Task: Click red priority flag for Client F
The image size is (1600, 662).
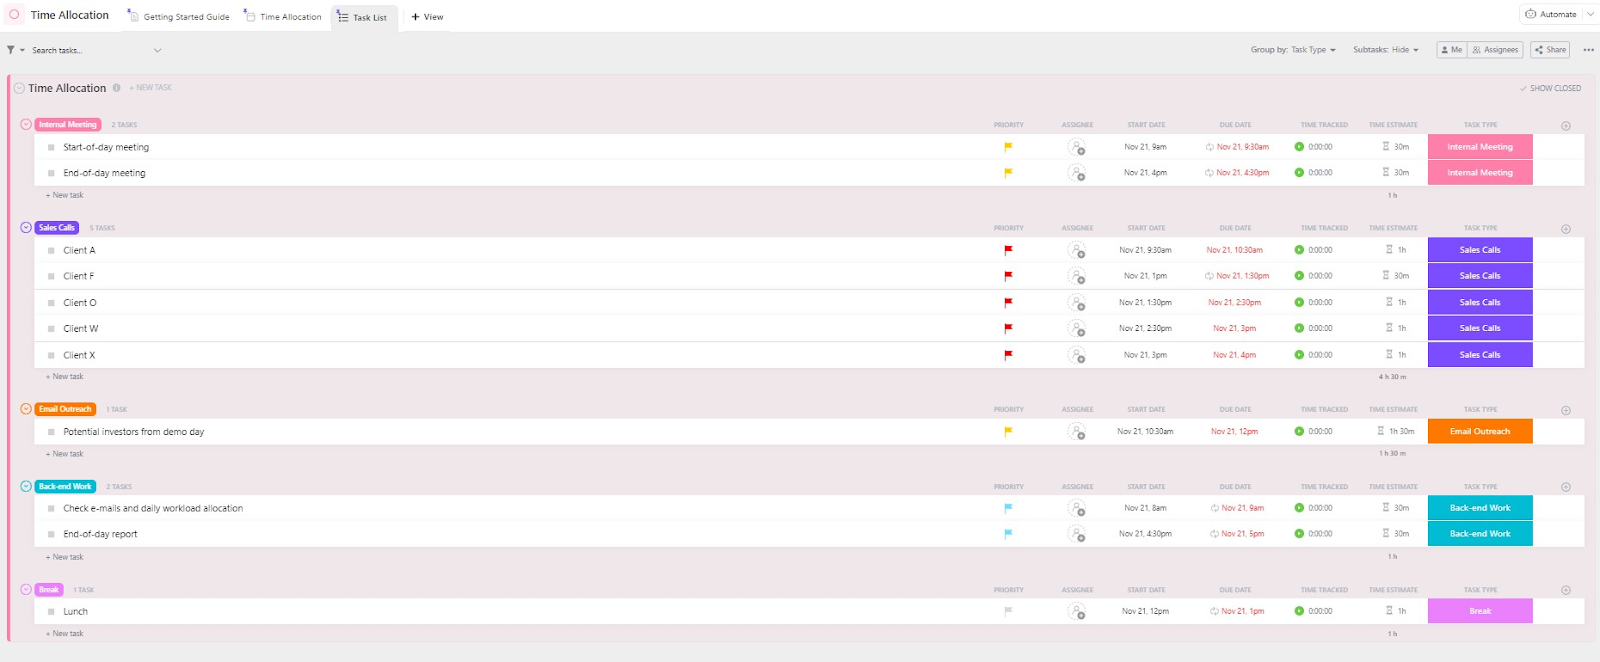Action: click(x=1008, y=276)
